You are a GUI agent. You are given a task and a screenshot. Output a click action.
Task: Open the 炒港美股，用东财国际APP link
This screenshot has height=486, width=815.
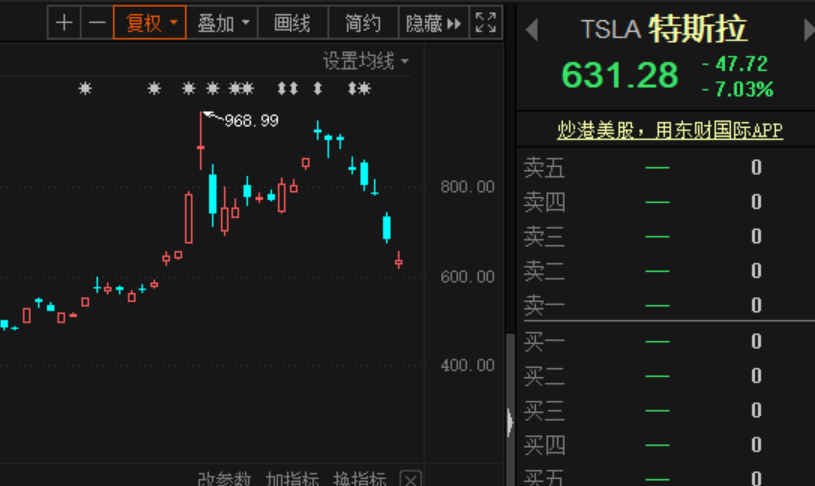pos(670,131)
